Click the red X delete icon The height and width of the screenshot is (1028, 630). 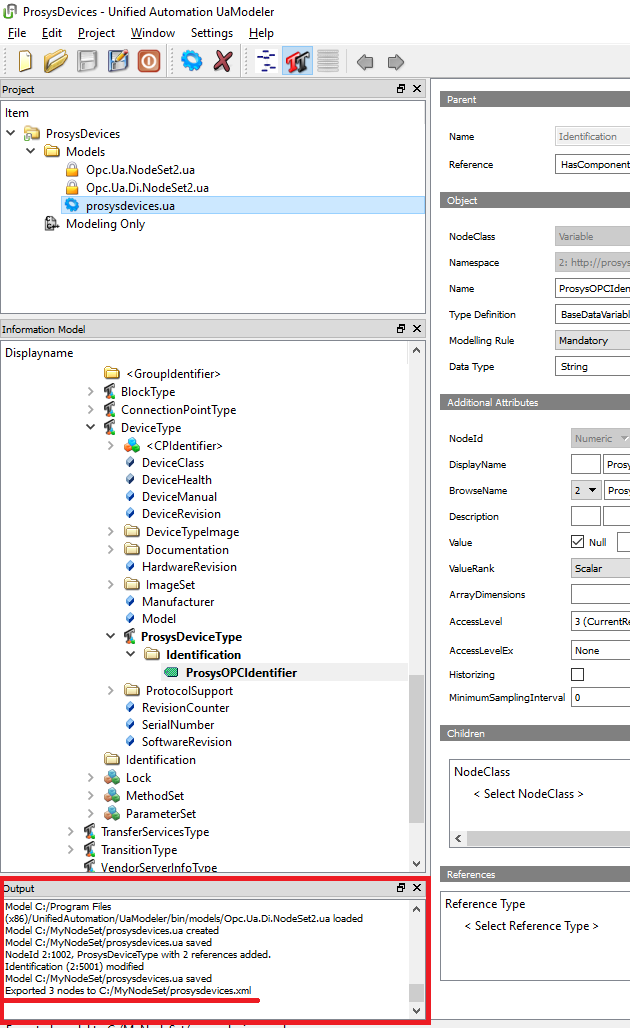[x=222, y=61]
